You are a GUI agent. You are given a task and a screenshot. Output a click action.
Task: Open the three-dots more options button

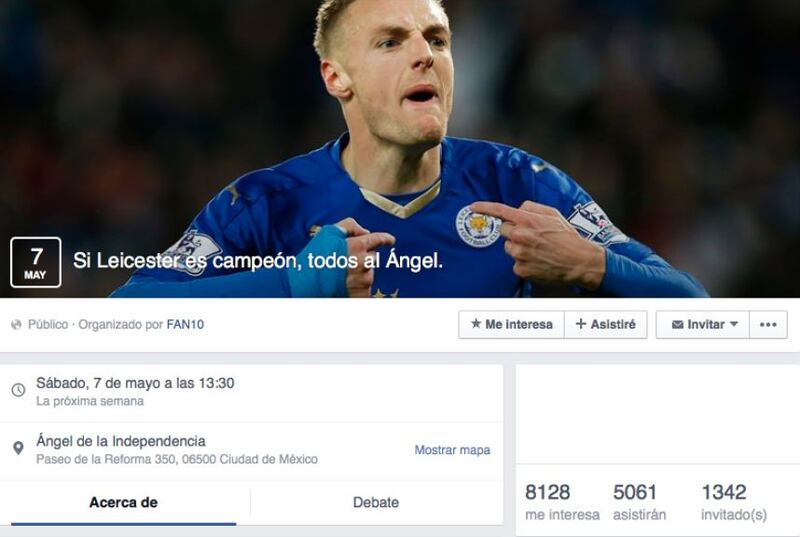[x=768, y=324]
